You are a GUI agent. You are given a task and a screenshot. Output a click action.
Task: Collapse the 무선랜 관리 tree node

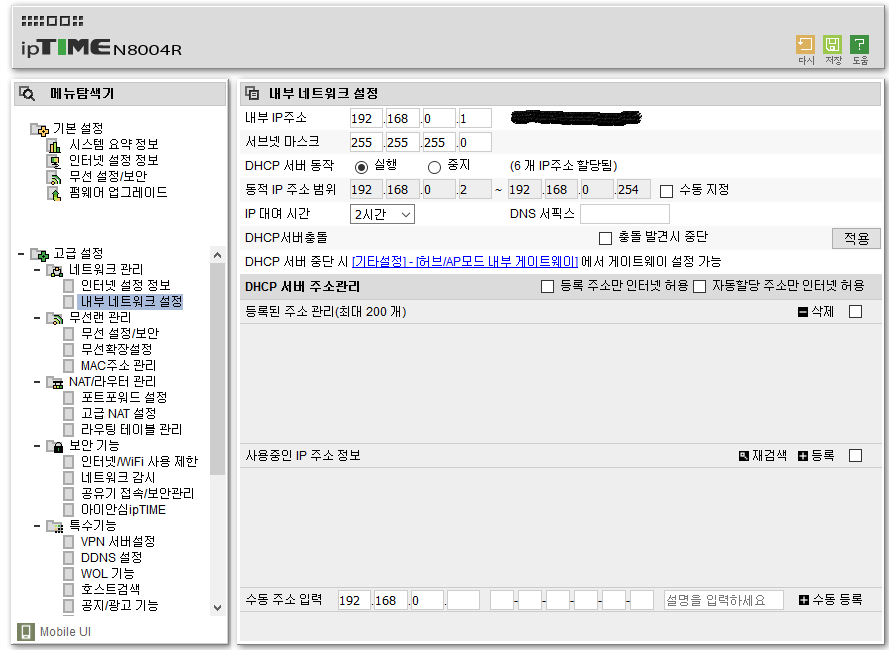pos(37,318)
